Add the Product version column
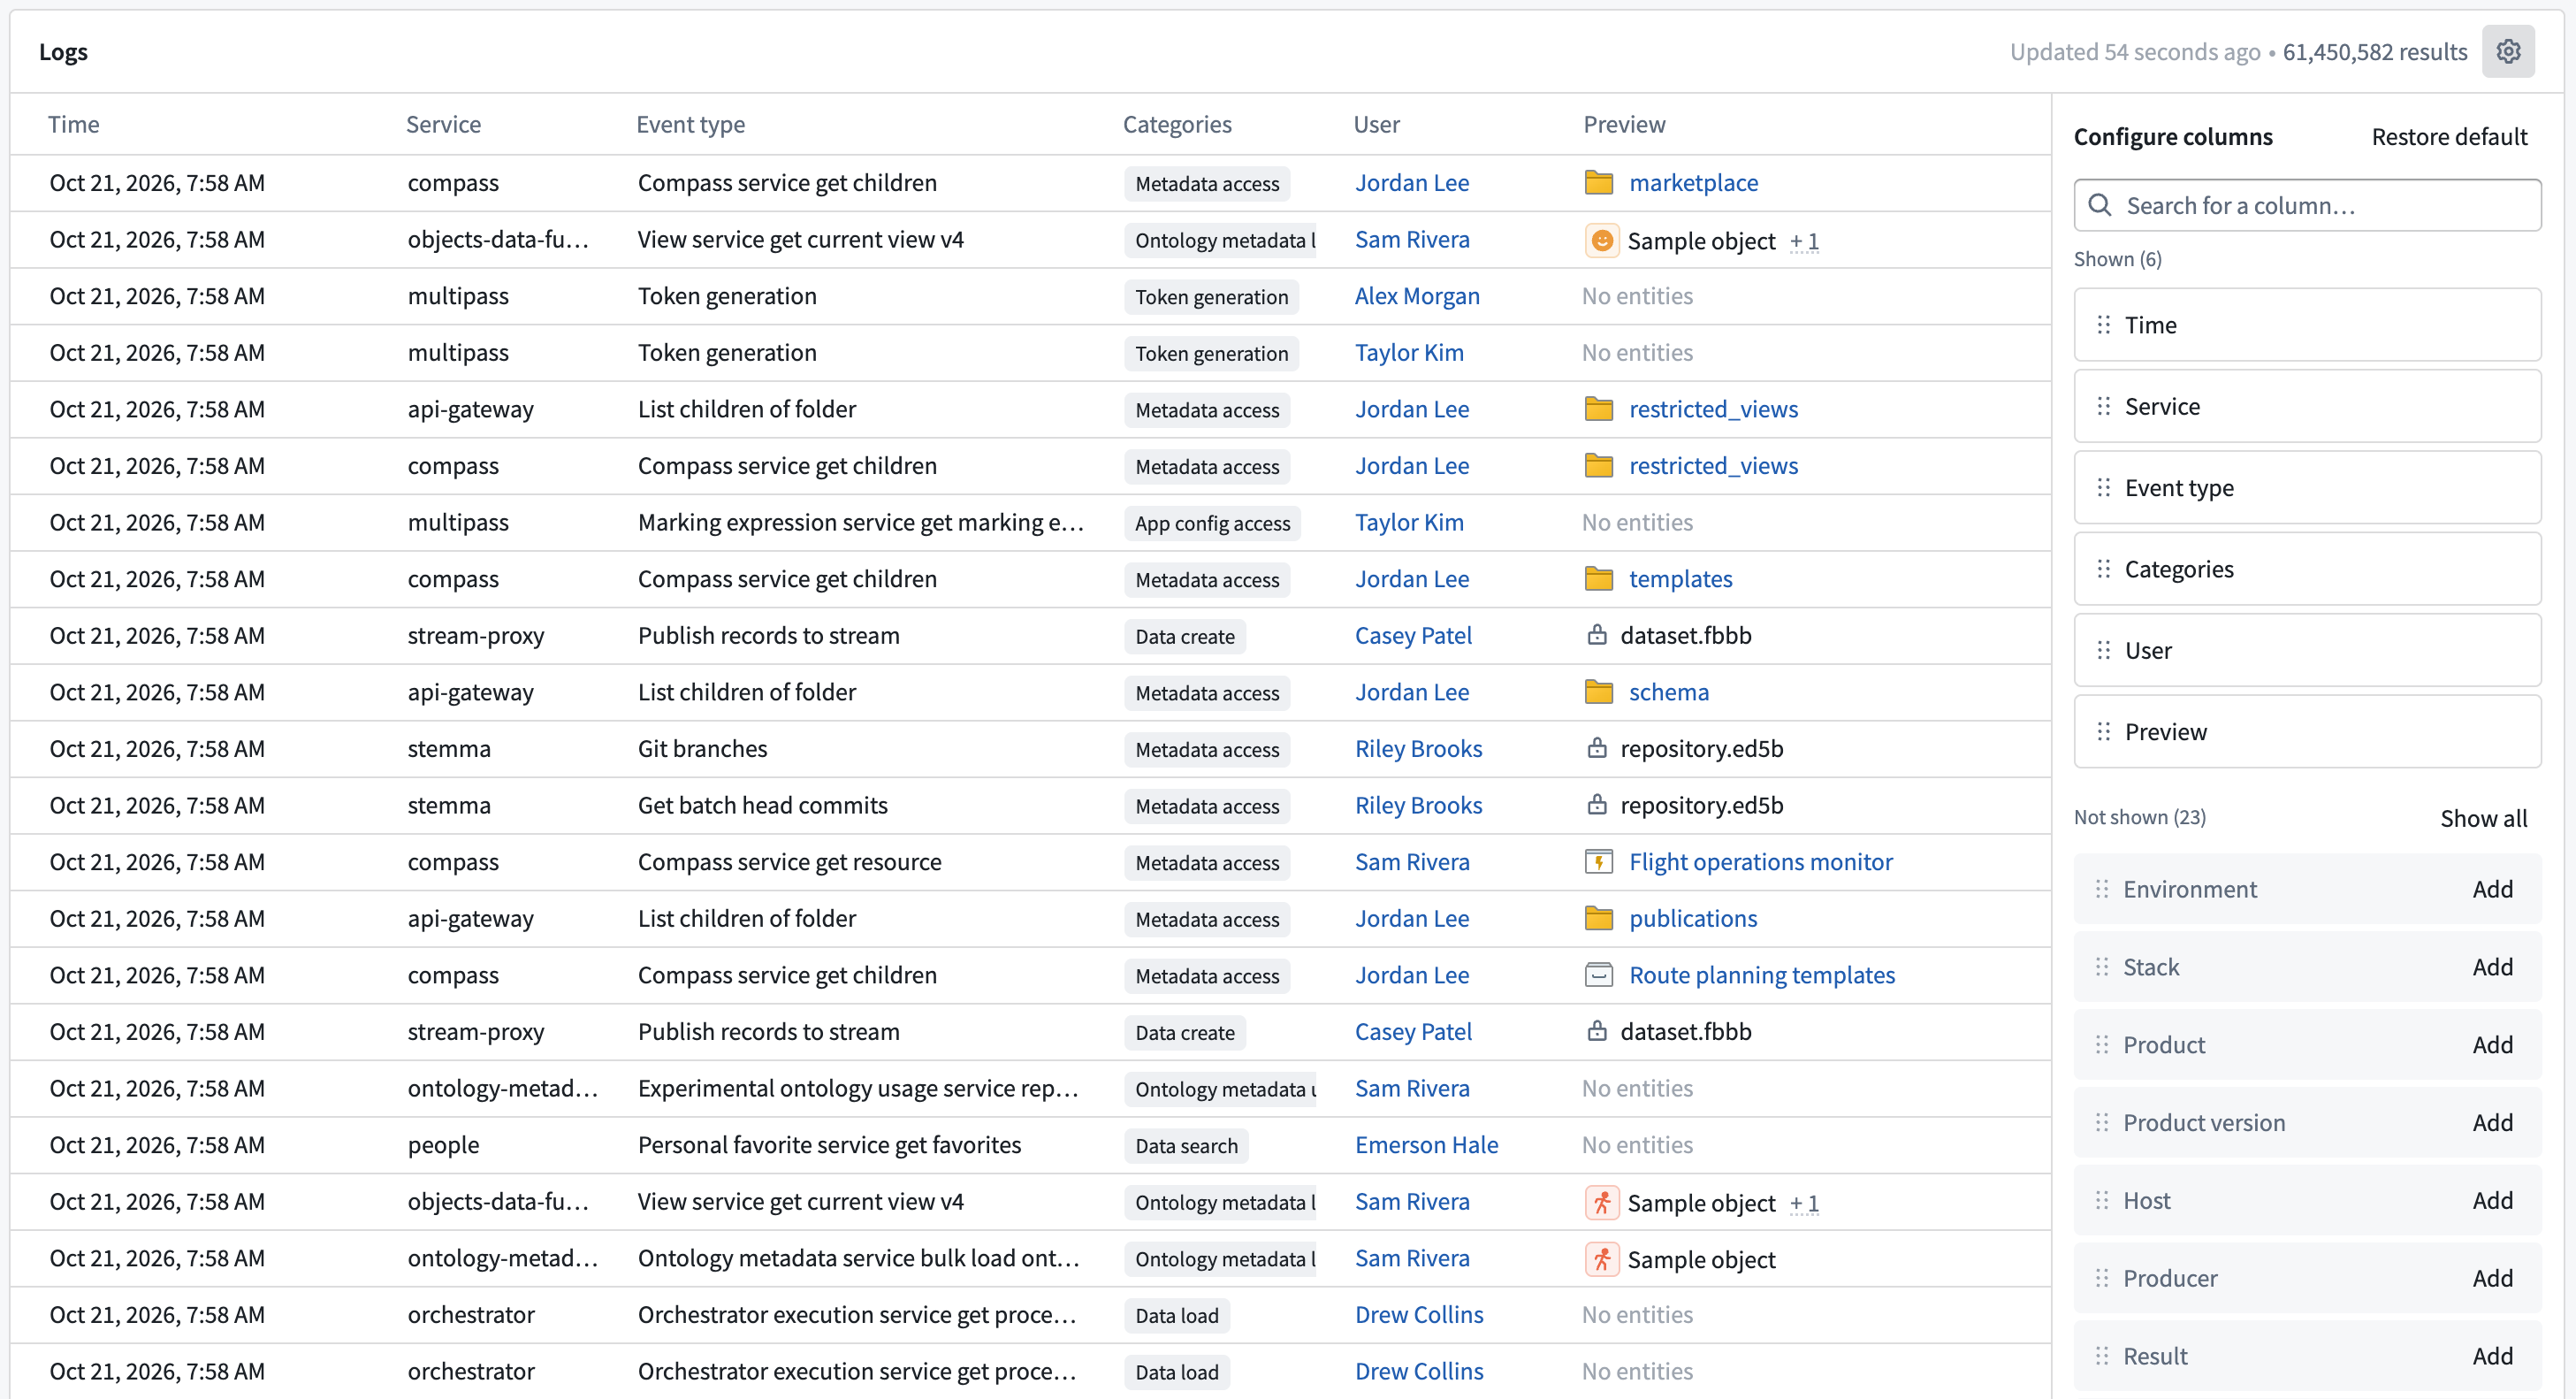The width and height of the screenshot is (2576, 1399). (x=2492, y=1123)
